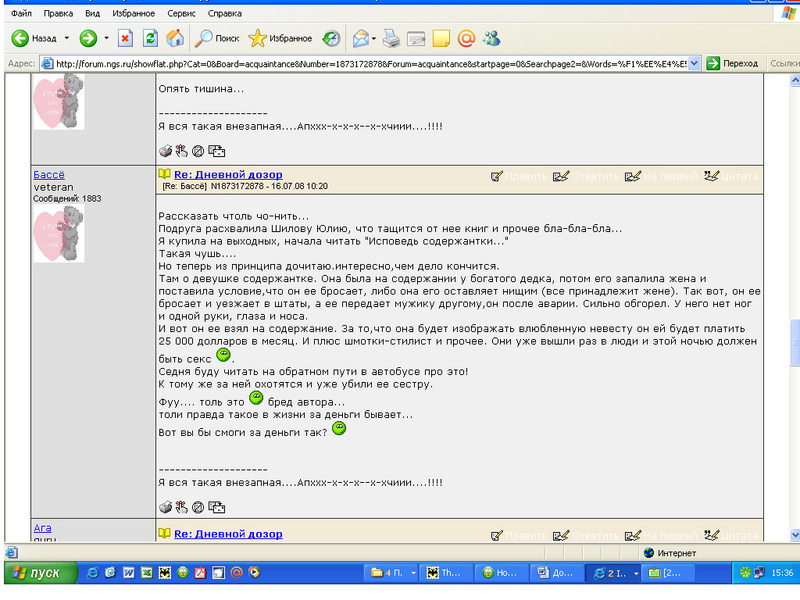Switch to the 'До...' Word taskbar window
The image size is (800, 600).
556,573
